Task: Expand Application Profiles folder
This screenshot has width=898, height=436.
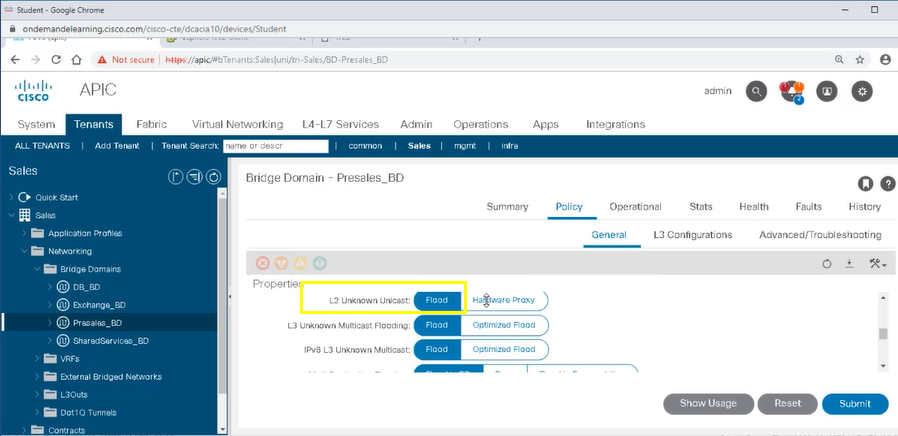Action: (x=24, y=233)
